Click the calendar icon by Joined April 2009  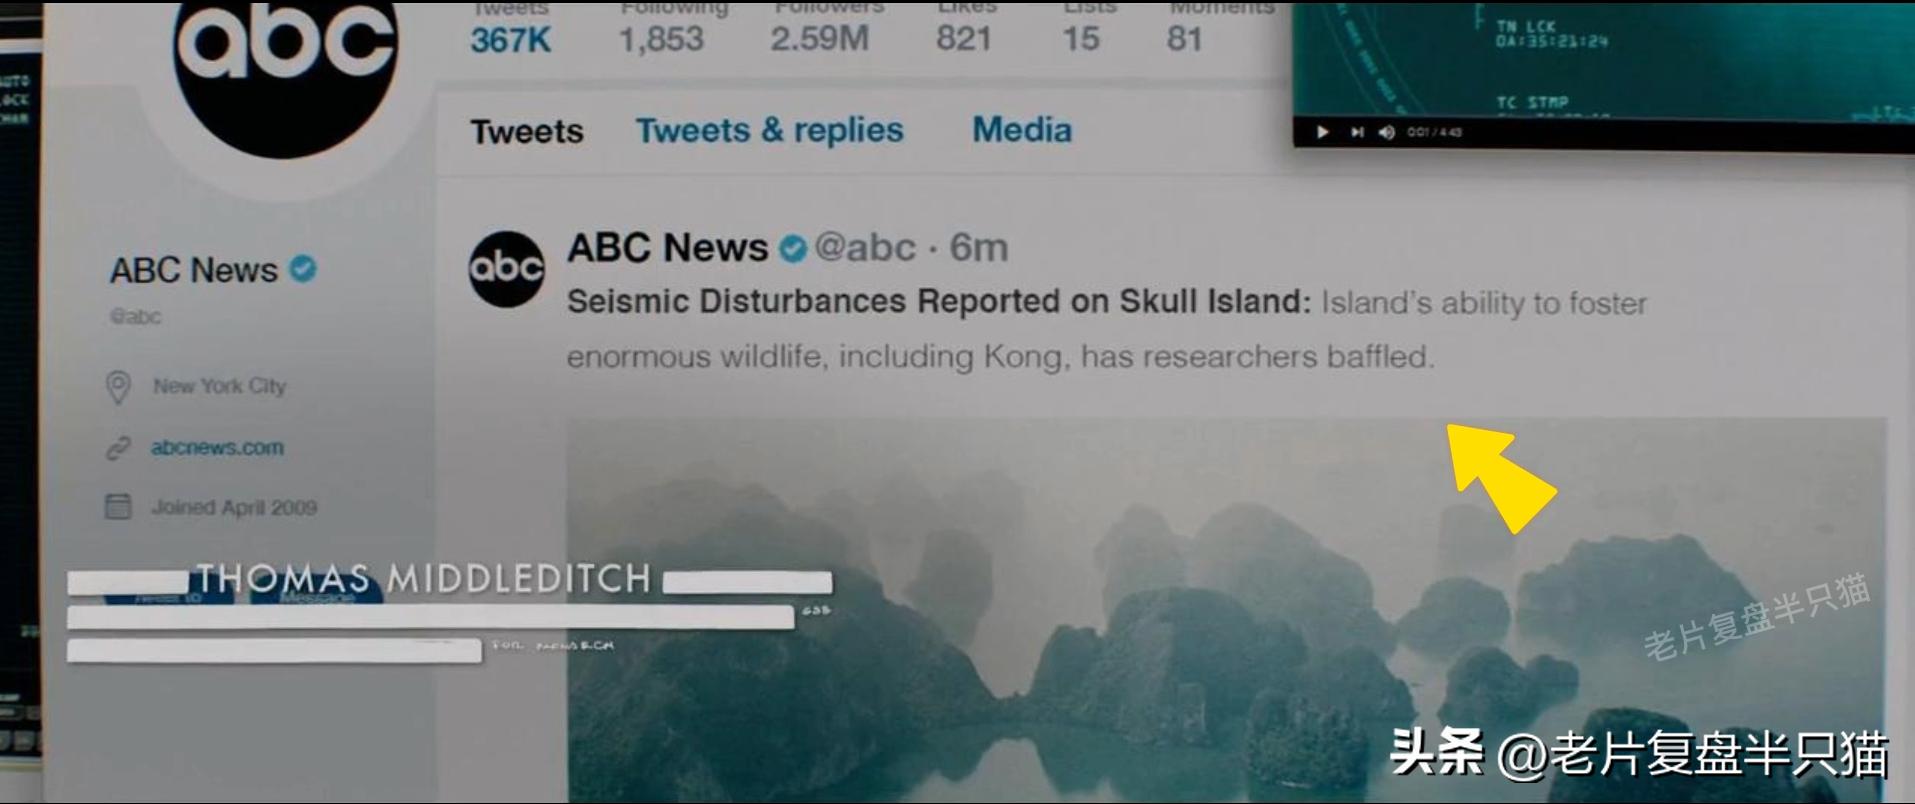coord(118,506)
